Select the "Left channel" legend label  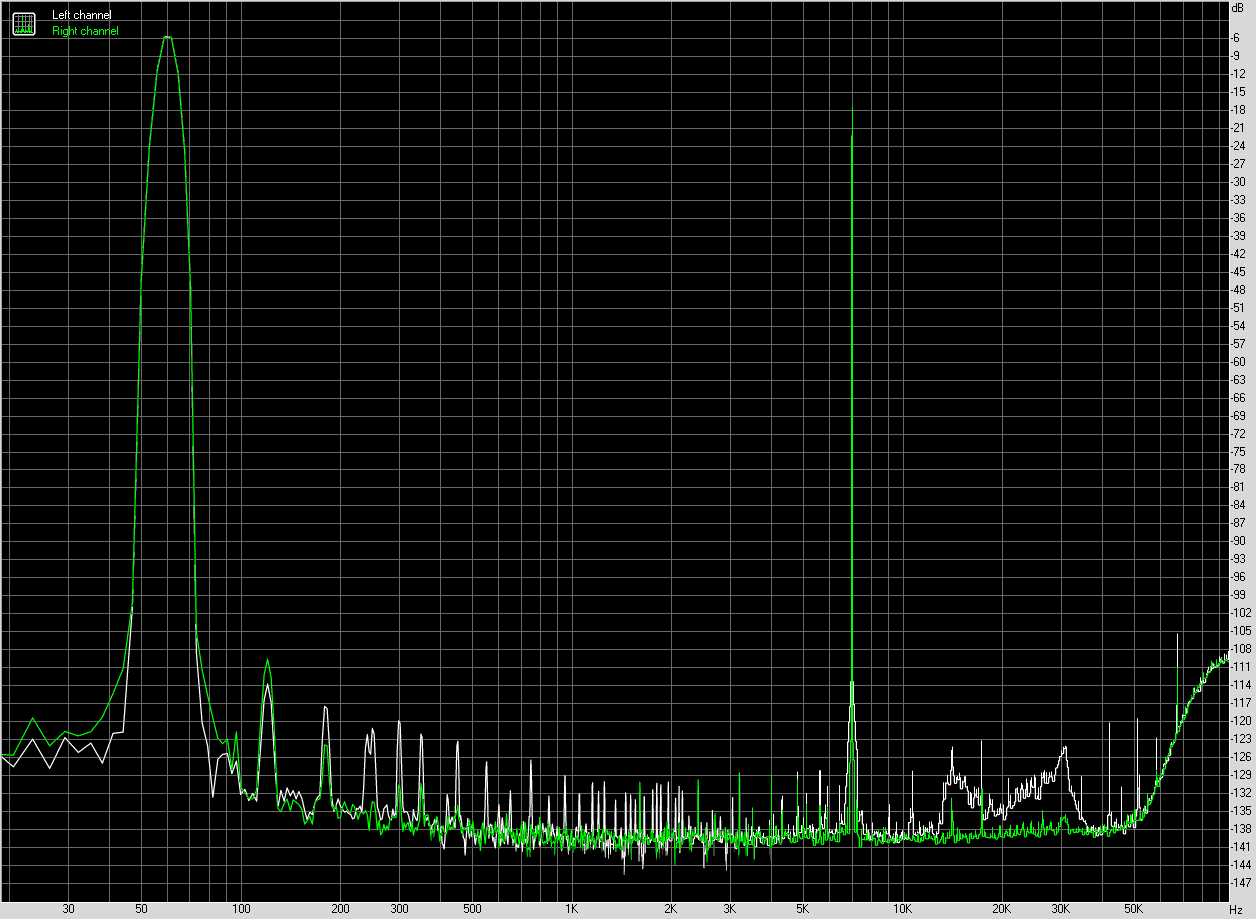[x=82, y=15]
